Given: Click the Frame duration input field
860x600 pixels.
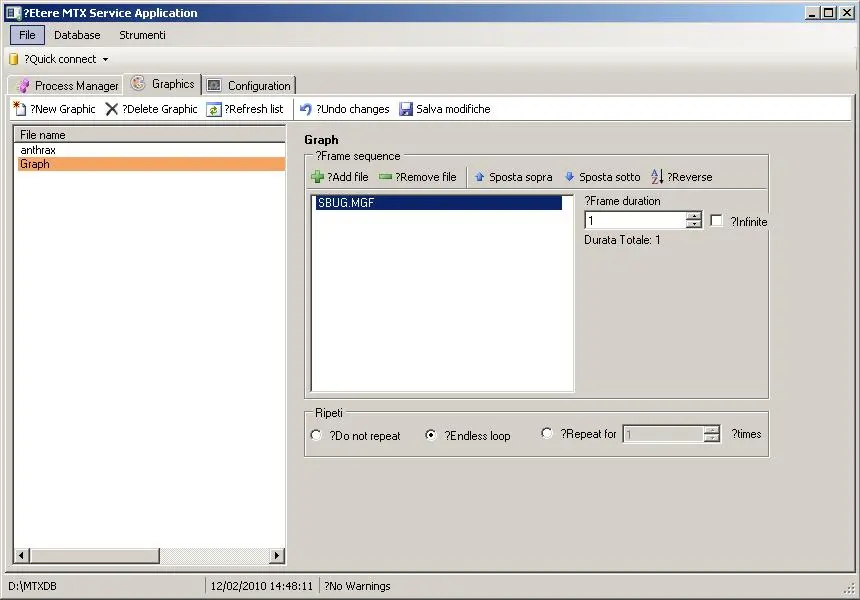Looking at the screenshot, I should 635,220.
